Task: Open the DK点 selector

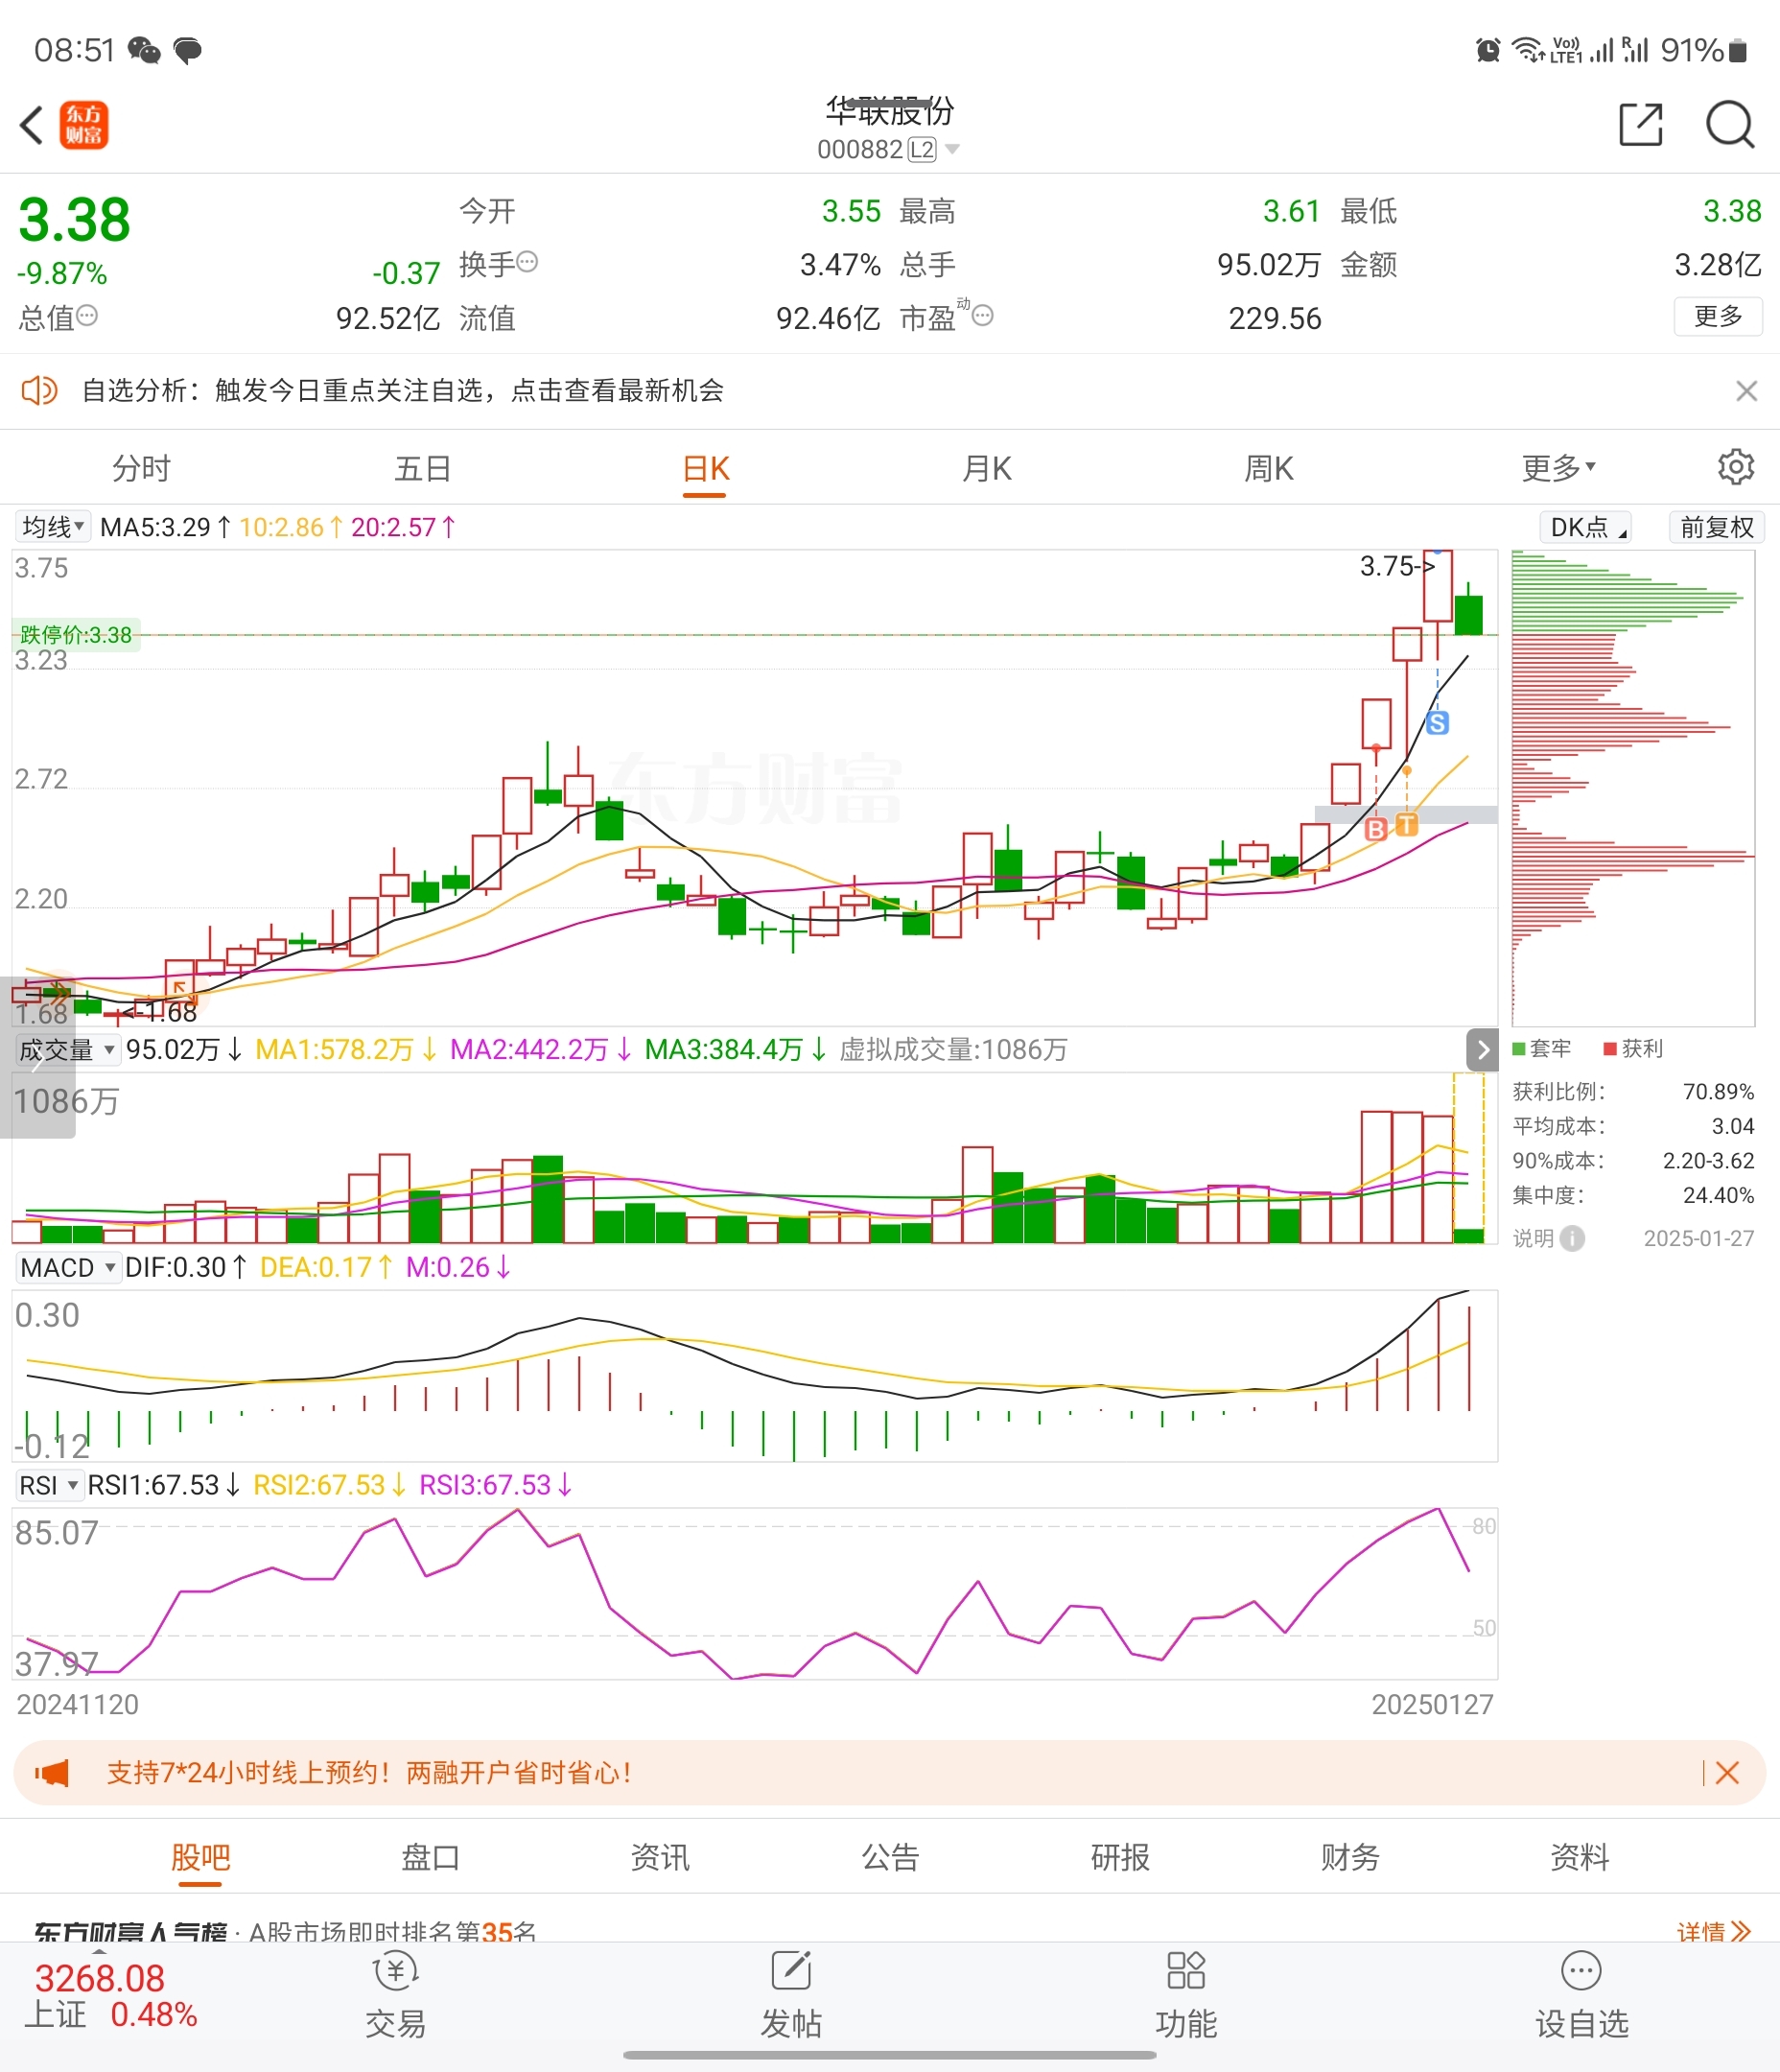Action: 1586,527
